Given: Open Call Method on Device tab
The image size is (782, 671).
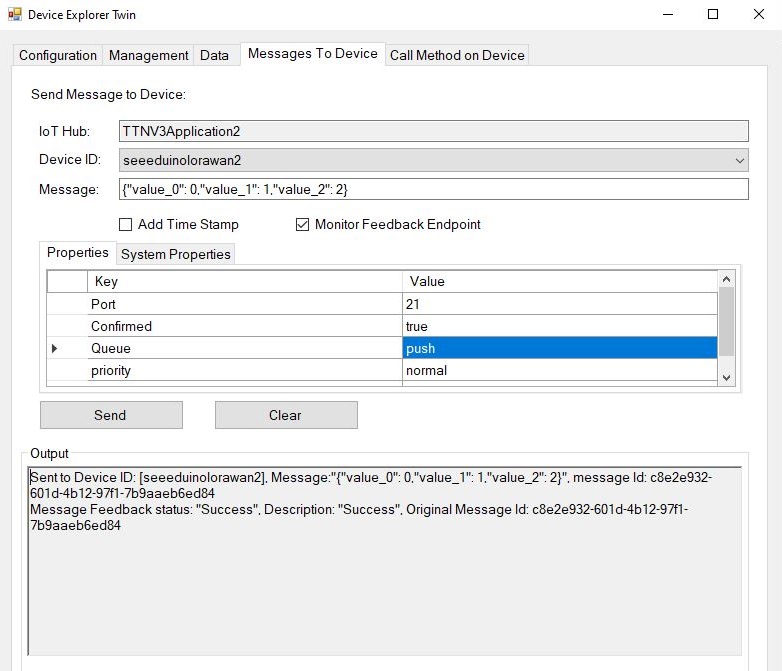Looking at the screenshot, I should point(457,56).
